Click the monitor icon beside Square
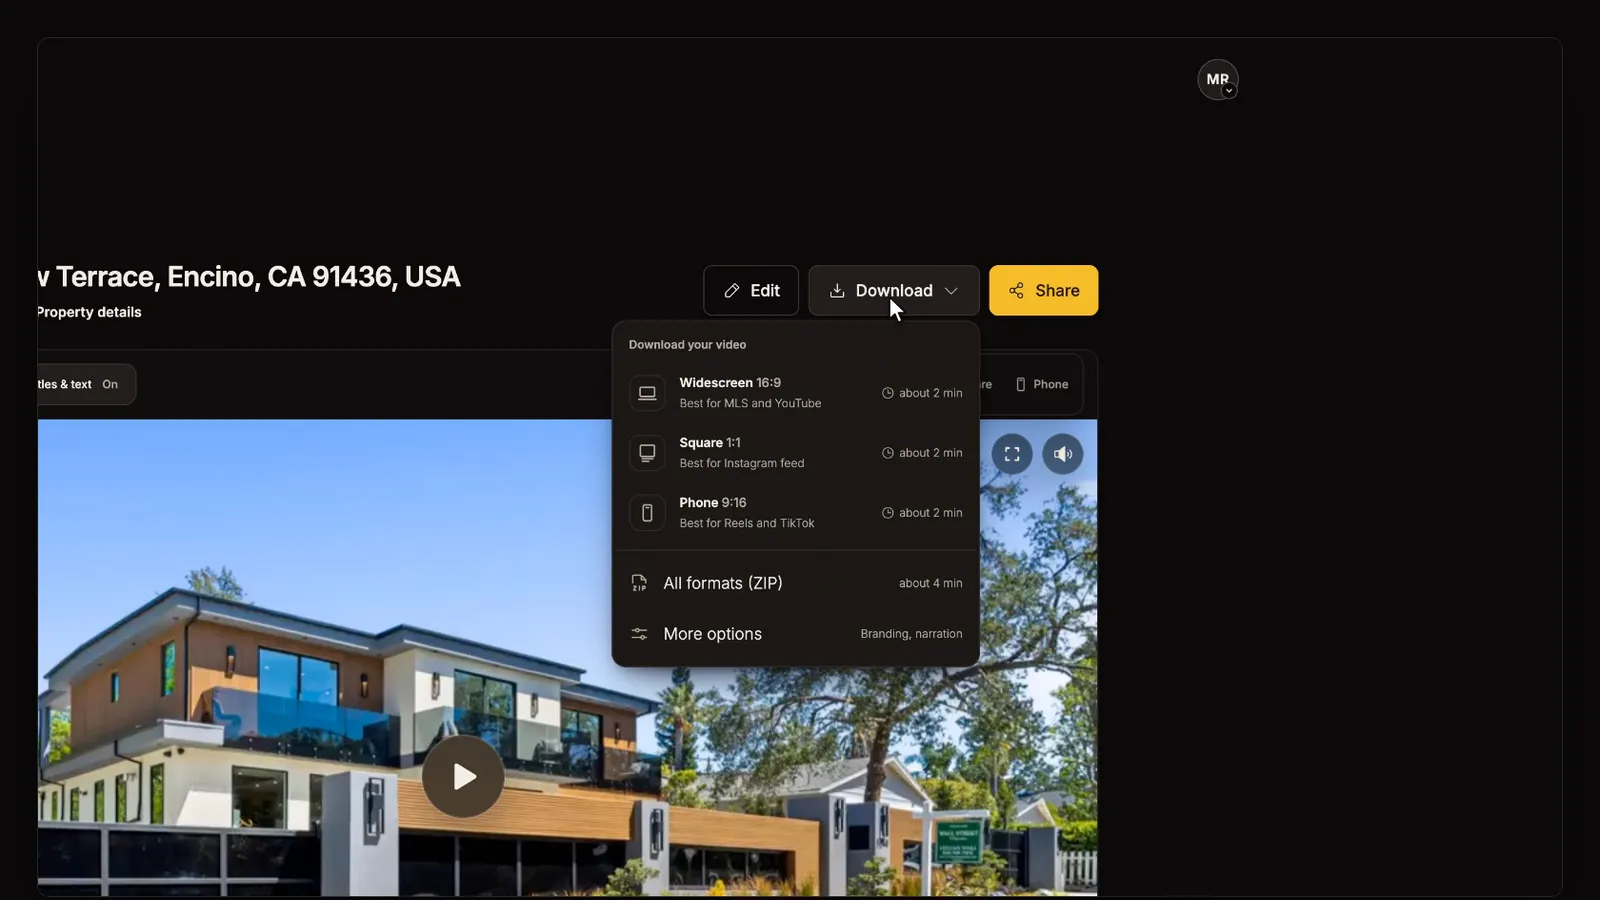The image size is (1600, 900). 647,453
